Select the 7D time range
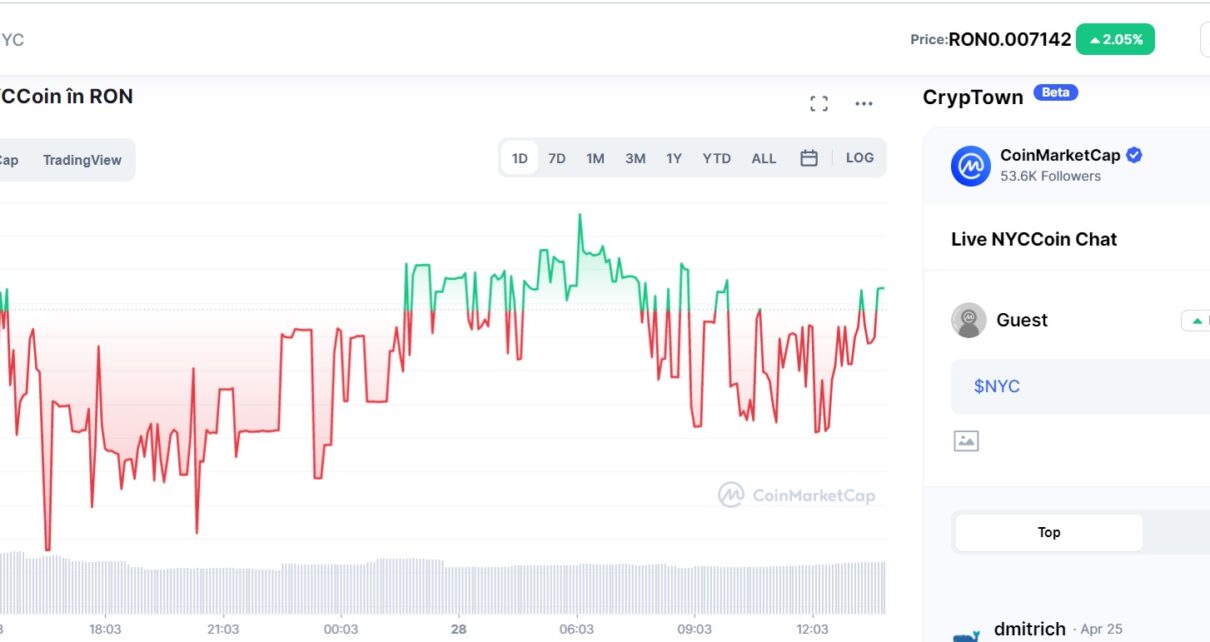 tap(557, 158)
